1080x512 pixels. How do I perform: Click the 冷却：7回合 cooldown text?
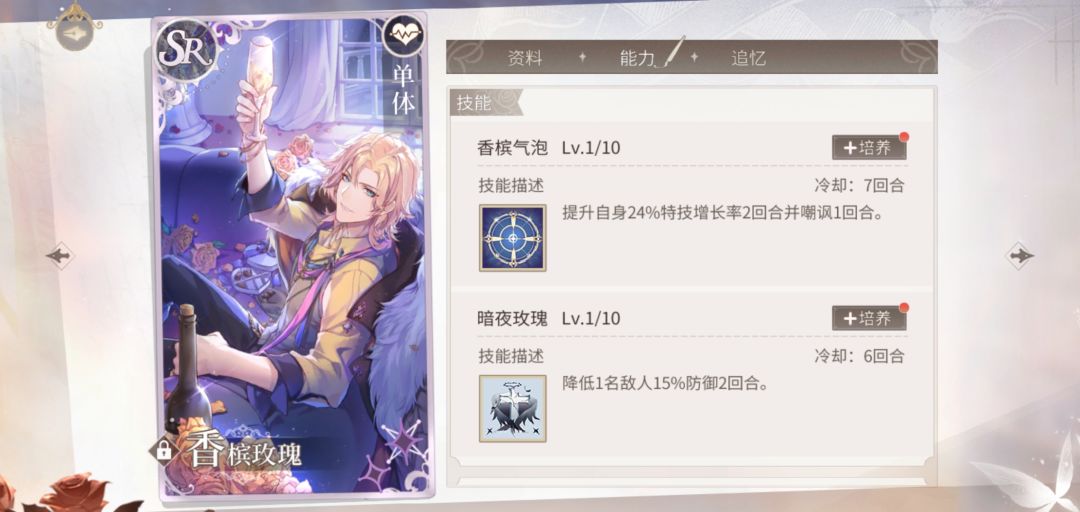click(859, 185)
